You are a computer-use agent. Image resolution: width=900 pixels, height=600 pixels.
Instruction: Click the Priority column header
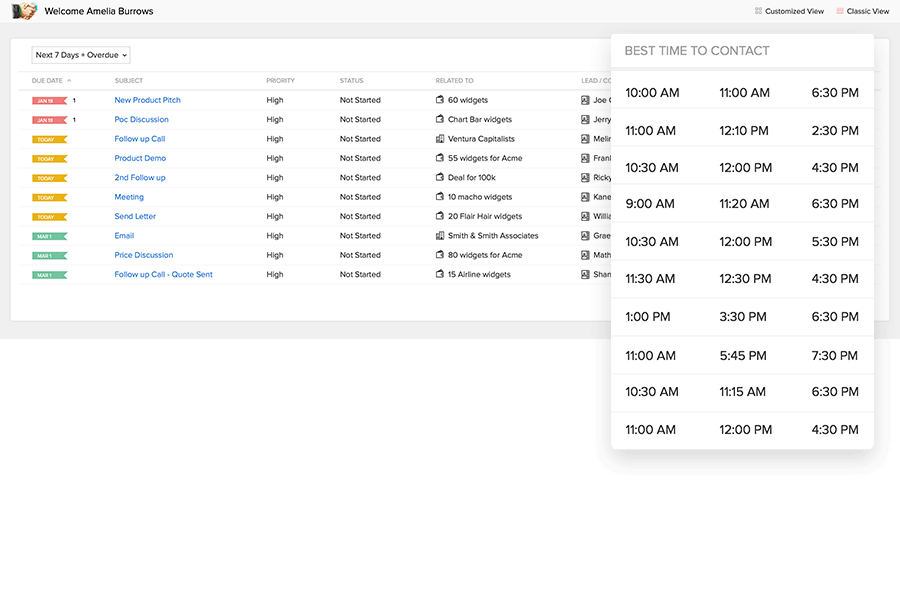280,80
